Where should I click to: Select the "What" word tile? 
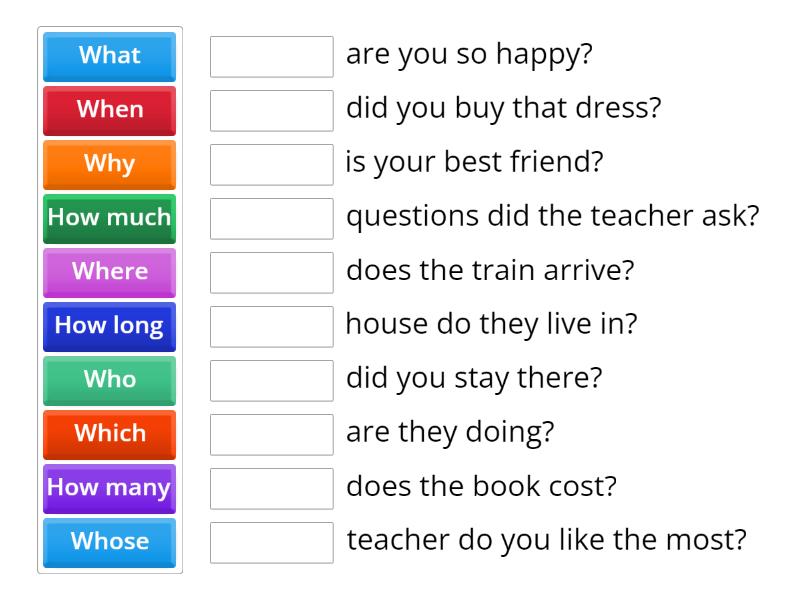tap(109, 56)
